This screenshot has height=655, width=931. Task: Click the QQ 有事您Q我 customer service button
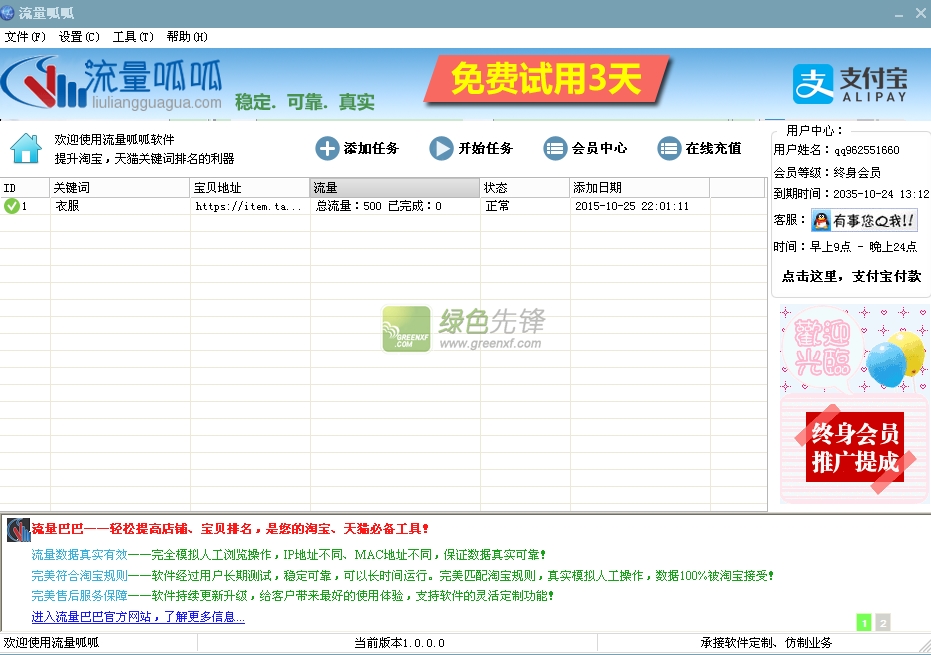tap(864, 220)
